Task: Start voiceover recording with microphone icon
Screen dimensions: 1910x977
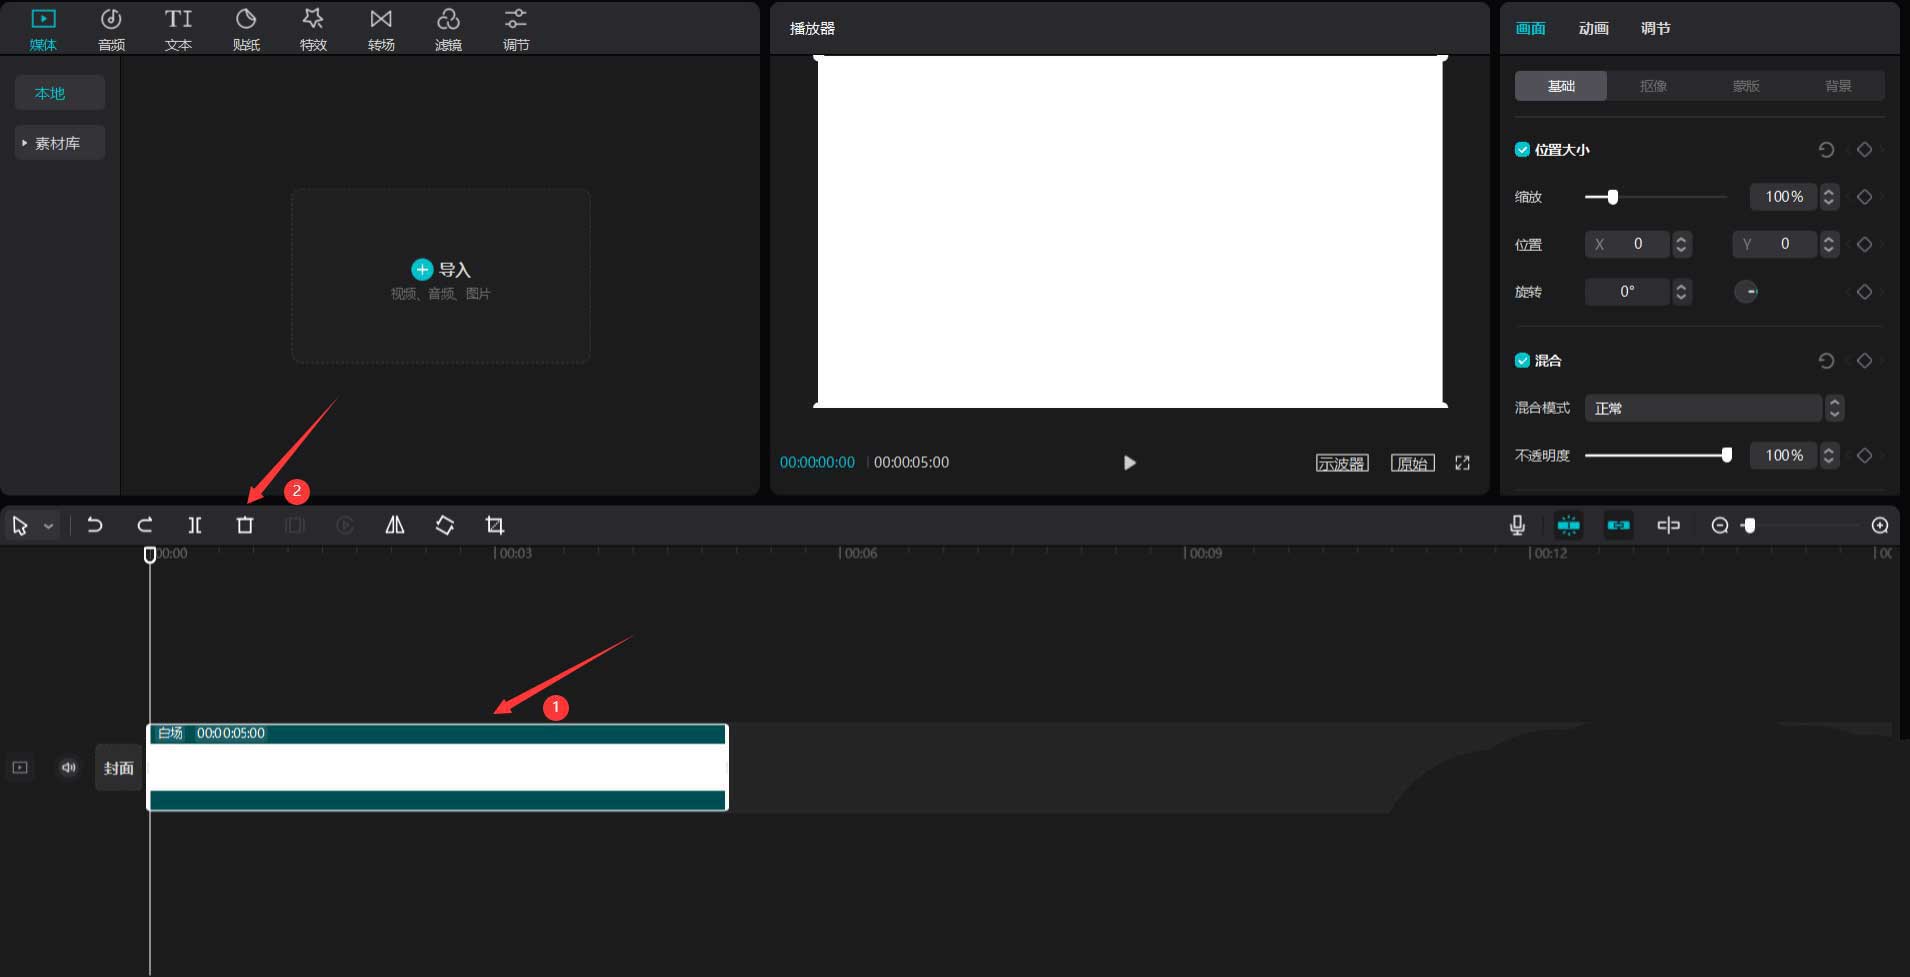Action: pos(1517,525)
